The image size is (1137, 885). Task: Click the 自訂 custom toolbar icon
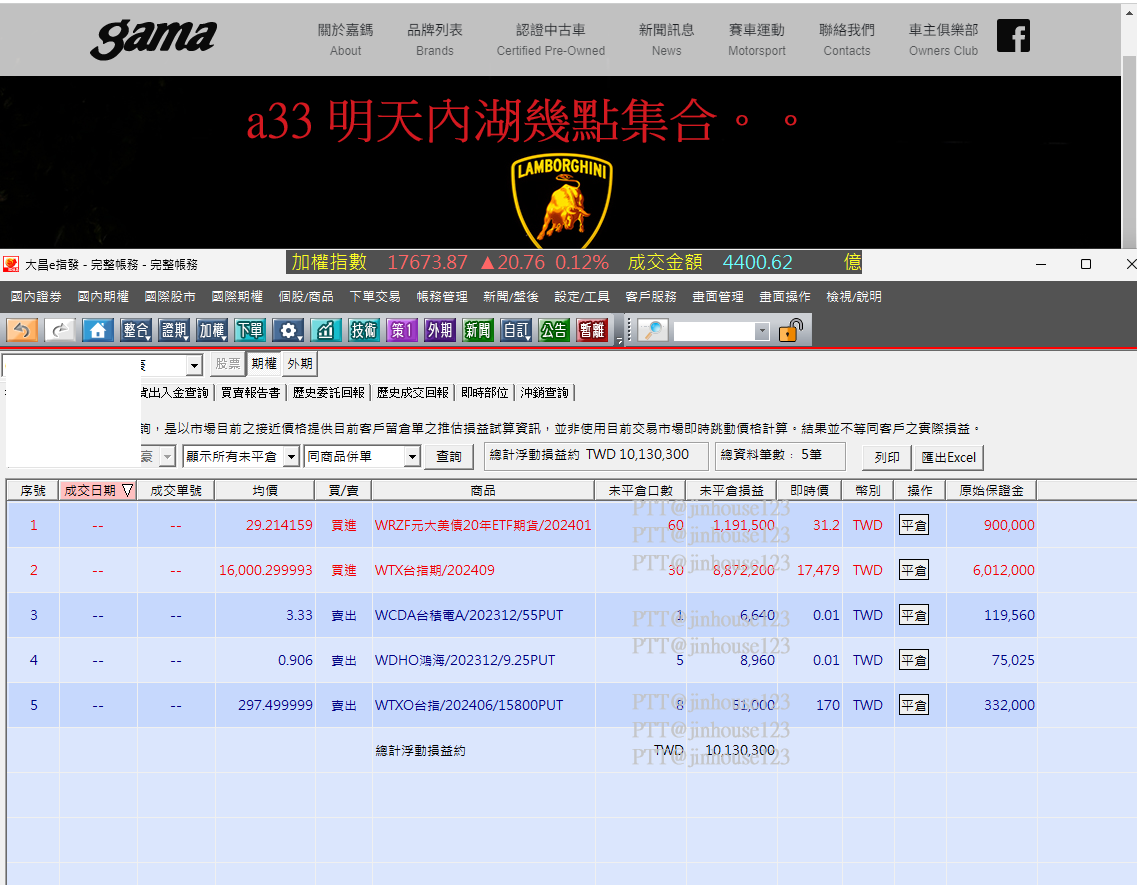pos(516,331)
